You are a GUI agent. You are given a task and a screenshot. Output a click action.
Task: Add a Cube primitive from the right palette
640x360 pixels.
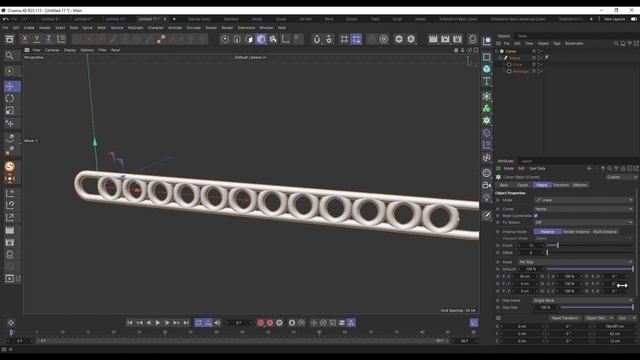tap(487, 69)
